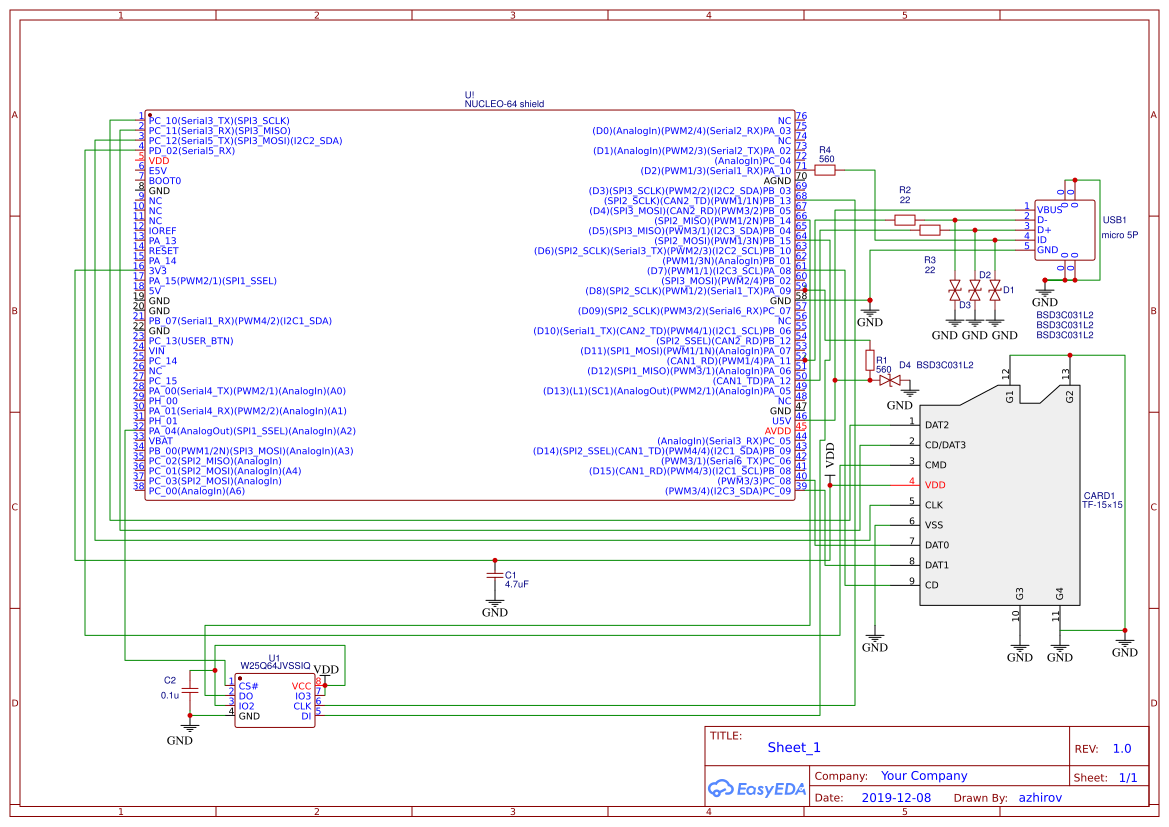Select the micro 5P USB connector USB1
The width and height of the screenshot is (1169, 827).
(x=1065, y=230)
